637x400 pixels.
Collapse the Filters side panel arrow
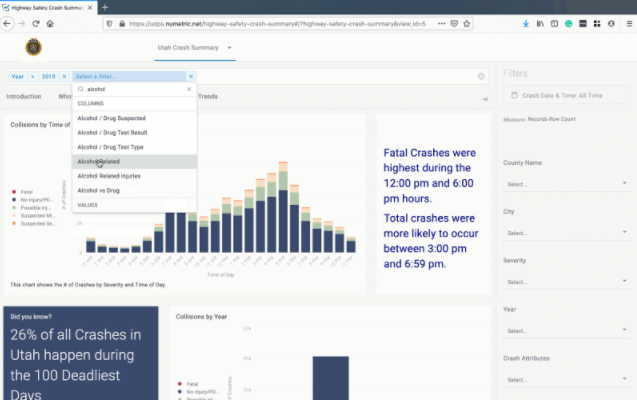pyautogui.click(x=485, y=99)
